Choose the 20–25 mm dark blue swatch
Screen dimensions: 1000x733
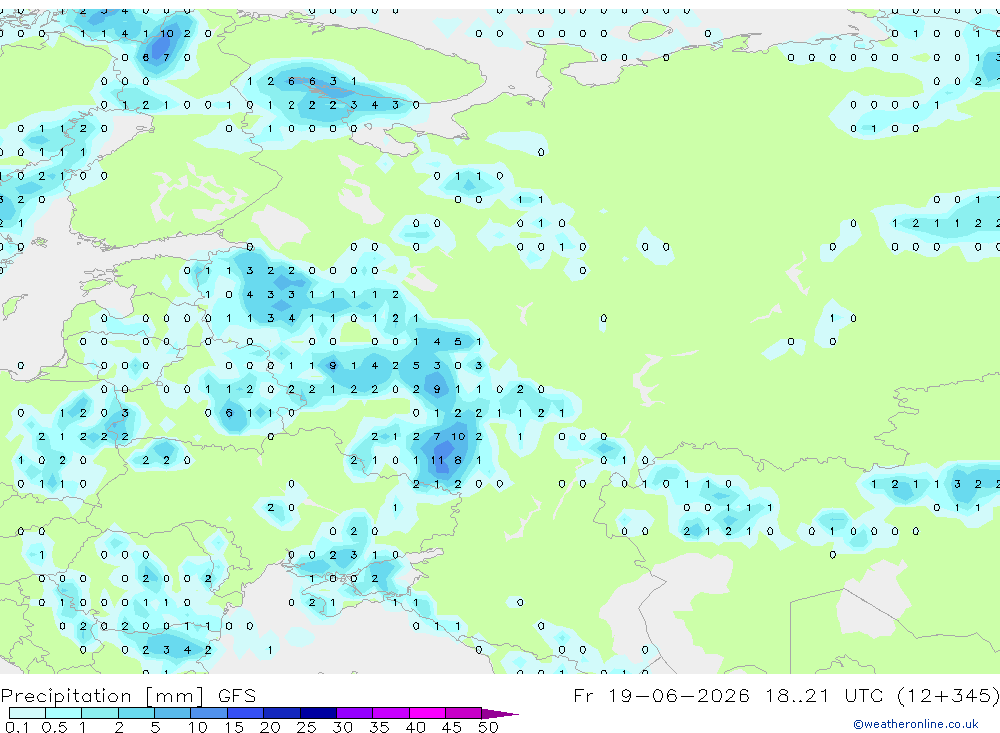pyautogui.click(x=281, y=713)
